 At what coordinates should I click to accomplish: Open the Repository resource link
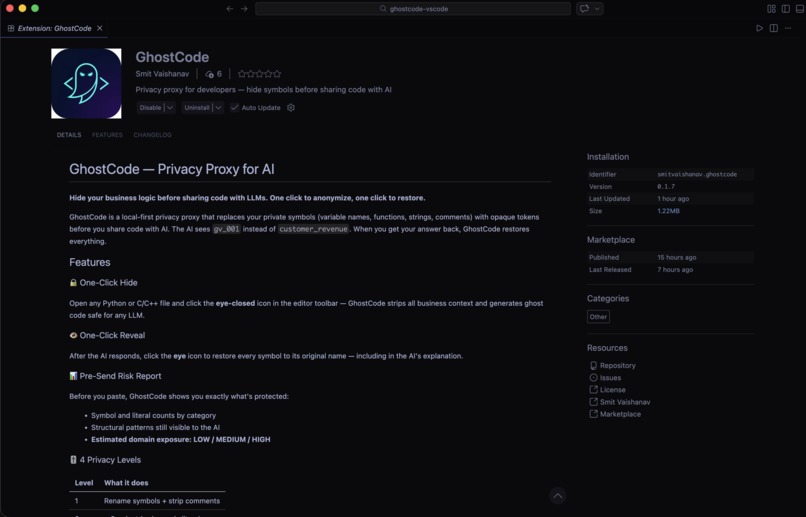coord(617,365)
